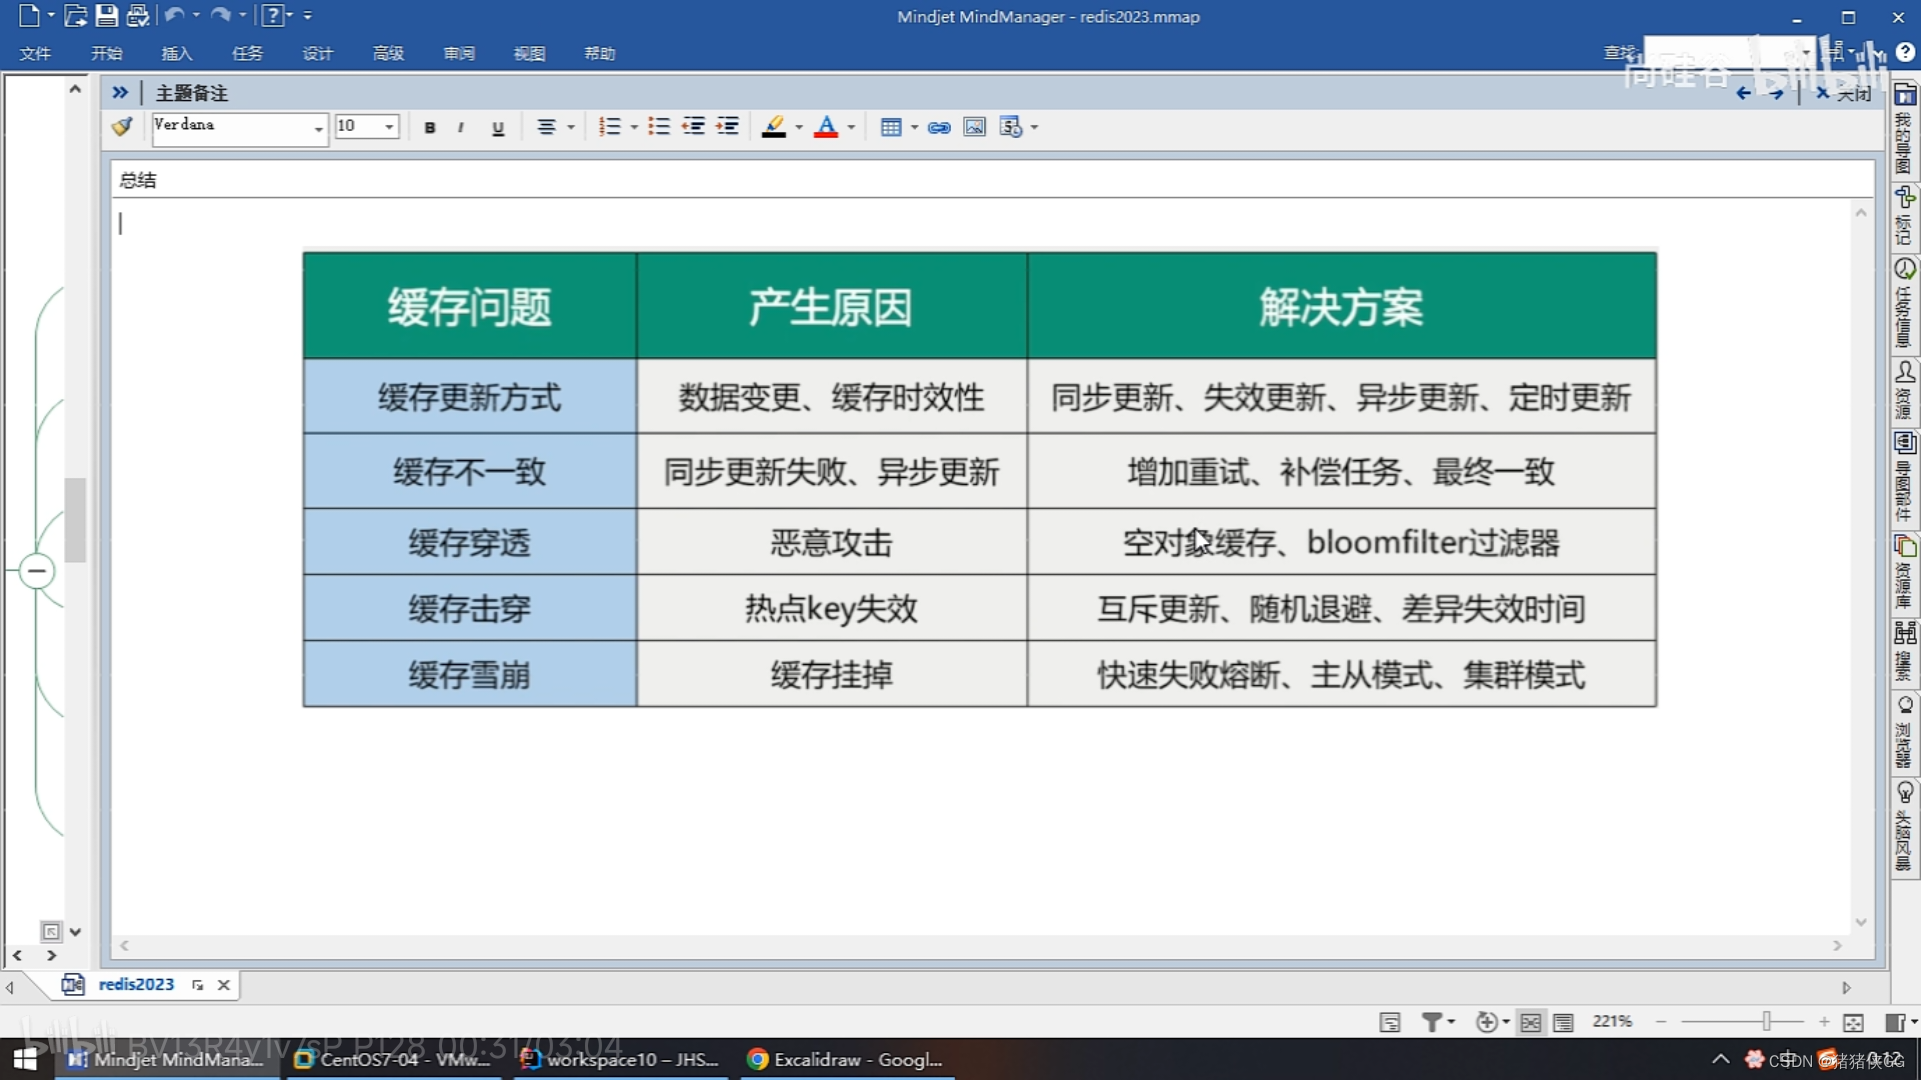Switch to Excalidraw Chrome taskbar window

[848, 1059]
